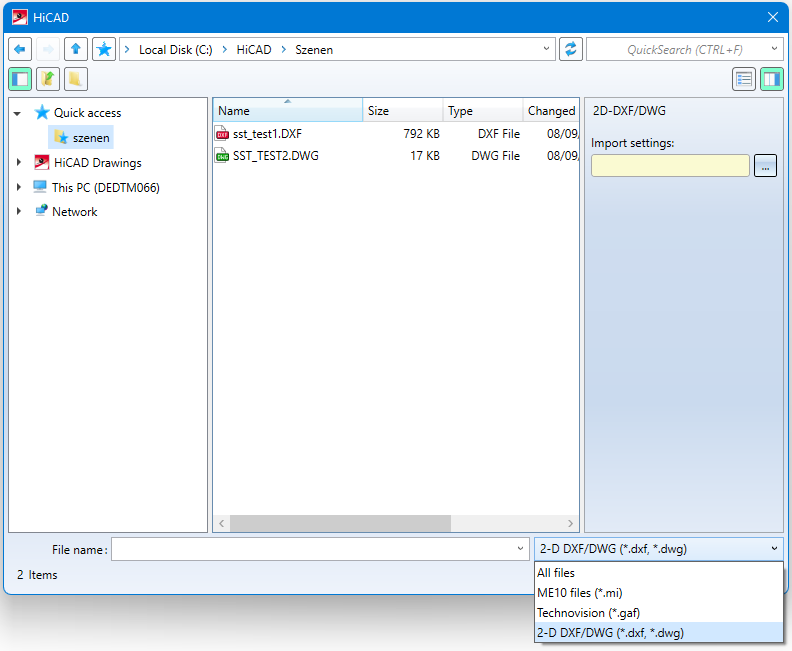Image resolution: width=792 pixels, height=651 pixels.
Task: Sort by Type column header
Action: (482, 110)
